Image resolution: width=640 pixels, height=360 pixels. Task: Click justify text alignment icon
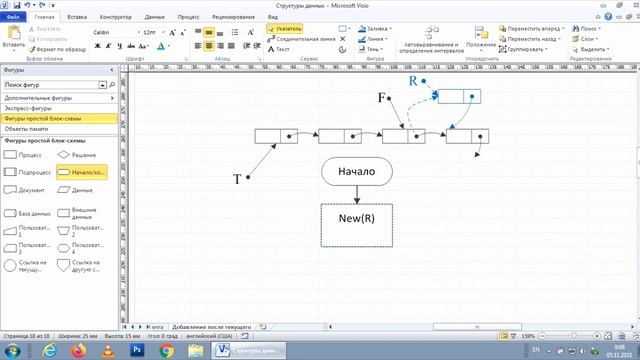point(231,46)
